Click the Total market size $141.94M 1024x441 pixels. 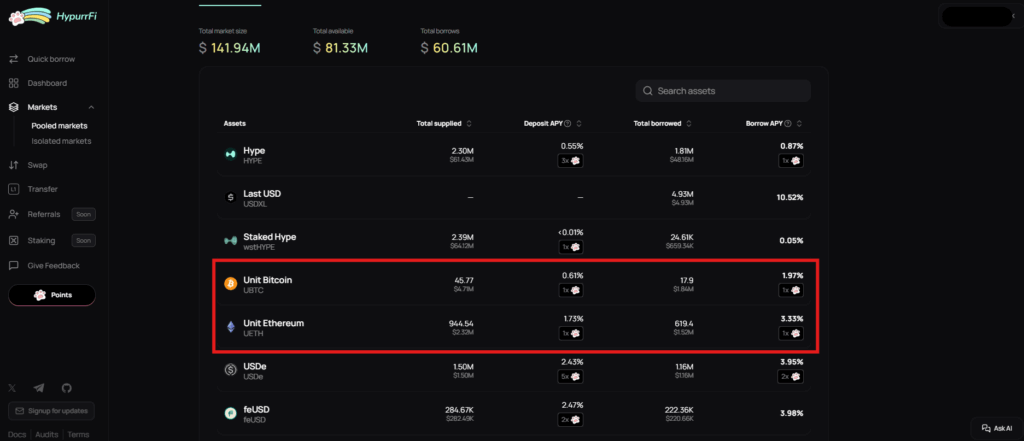coord(230,48)
